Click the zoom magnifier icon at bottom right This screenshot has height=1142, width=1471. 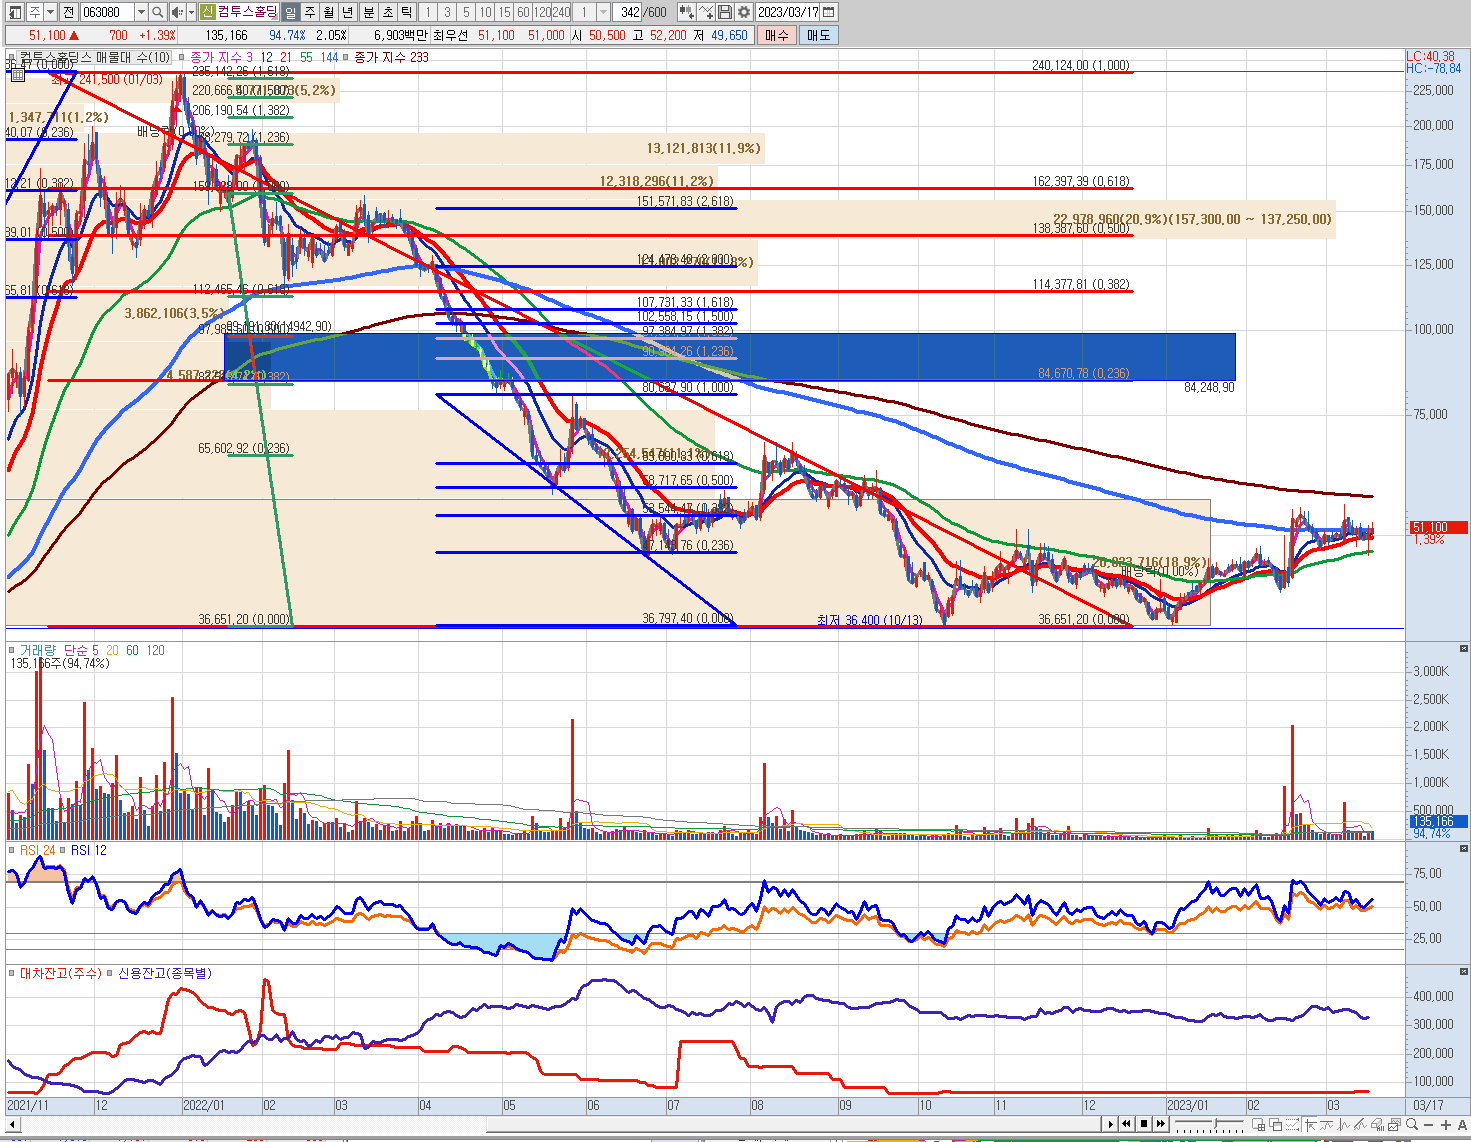[x=1411, y=1125]
